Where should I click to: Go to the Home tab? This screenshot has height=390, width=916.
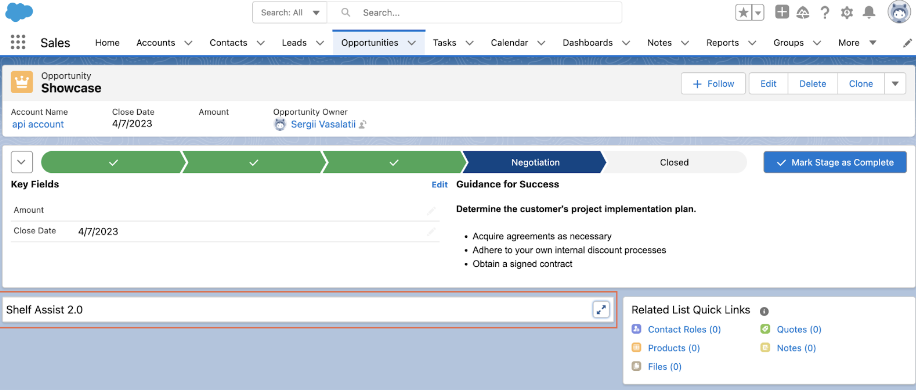[107, 43]
